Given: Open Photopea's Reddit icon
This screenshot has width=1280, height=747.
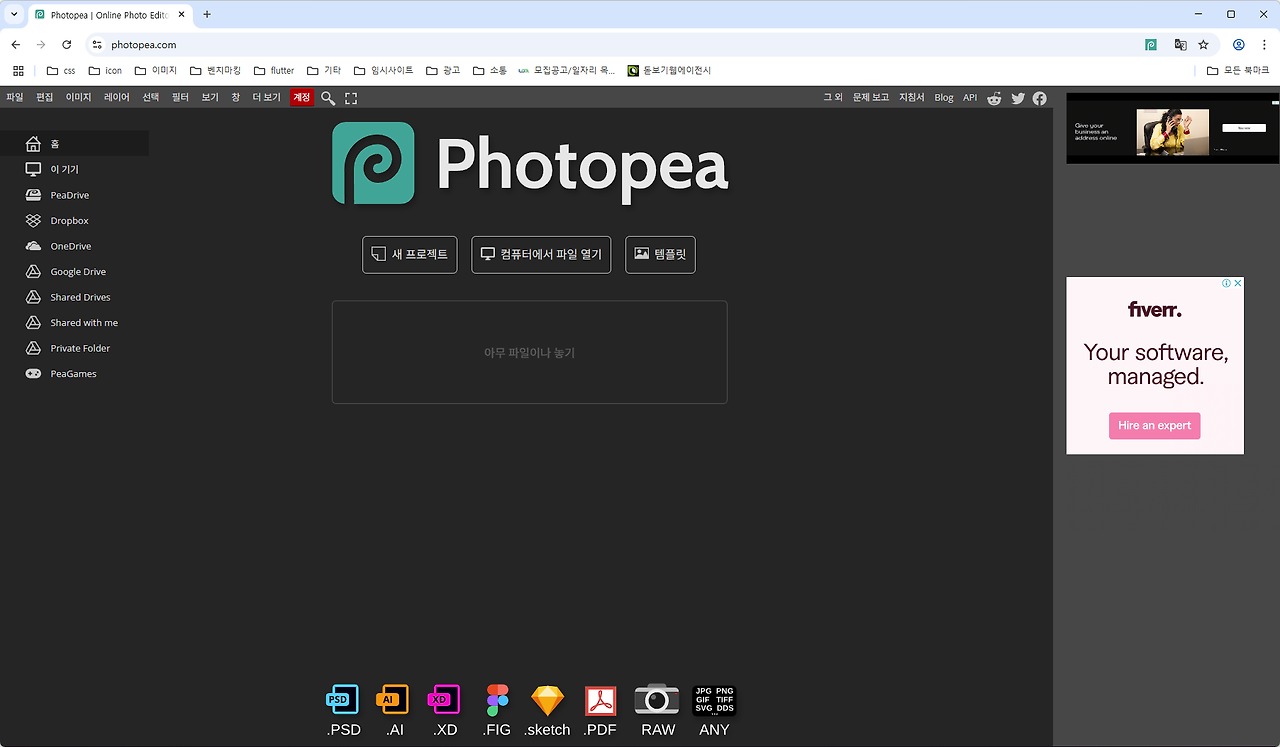Looking at the screenshot, I should [x=994, y=98].
